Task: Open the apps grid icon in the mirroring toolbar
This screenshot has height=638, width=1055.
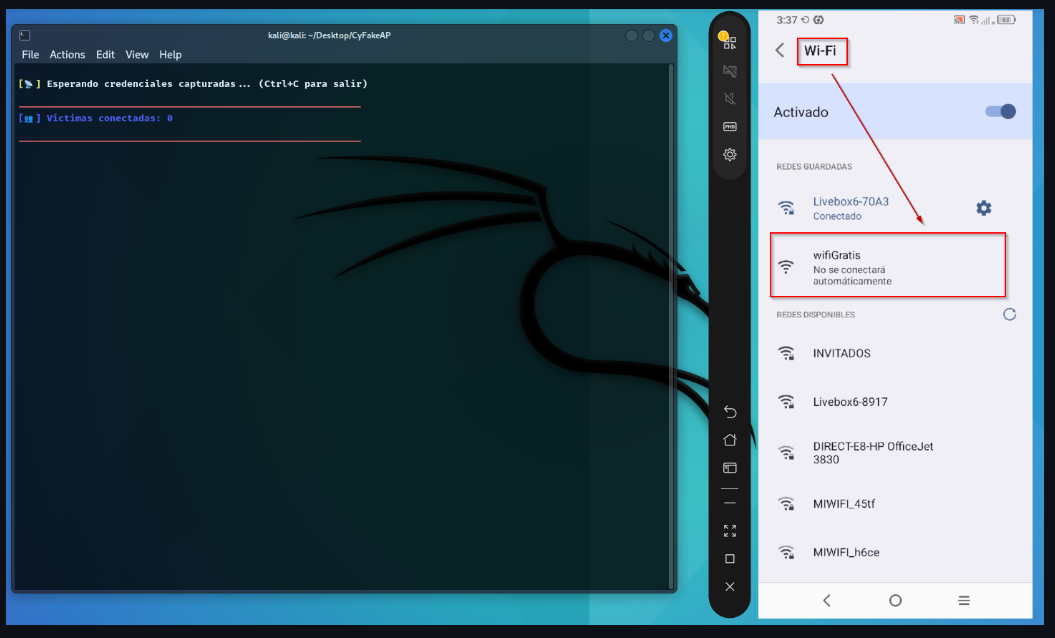Action: click(x=729, y=42)
